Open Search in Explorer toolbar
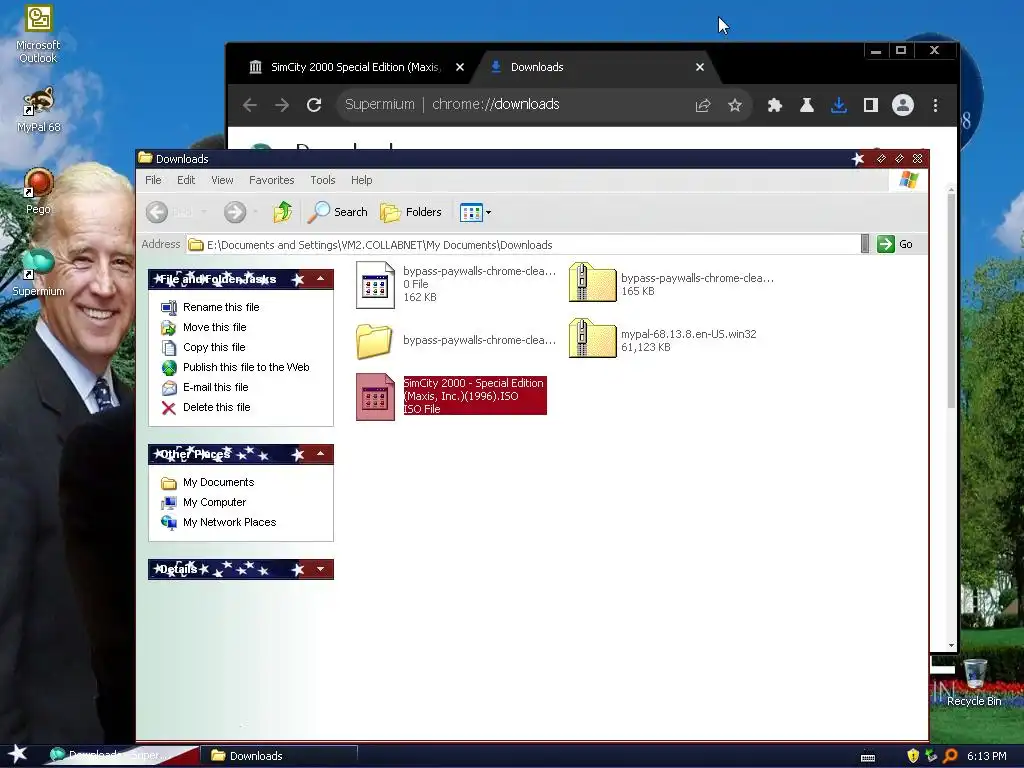The height and width of the screenshot is (768, 1024). point(338,212)
